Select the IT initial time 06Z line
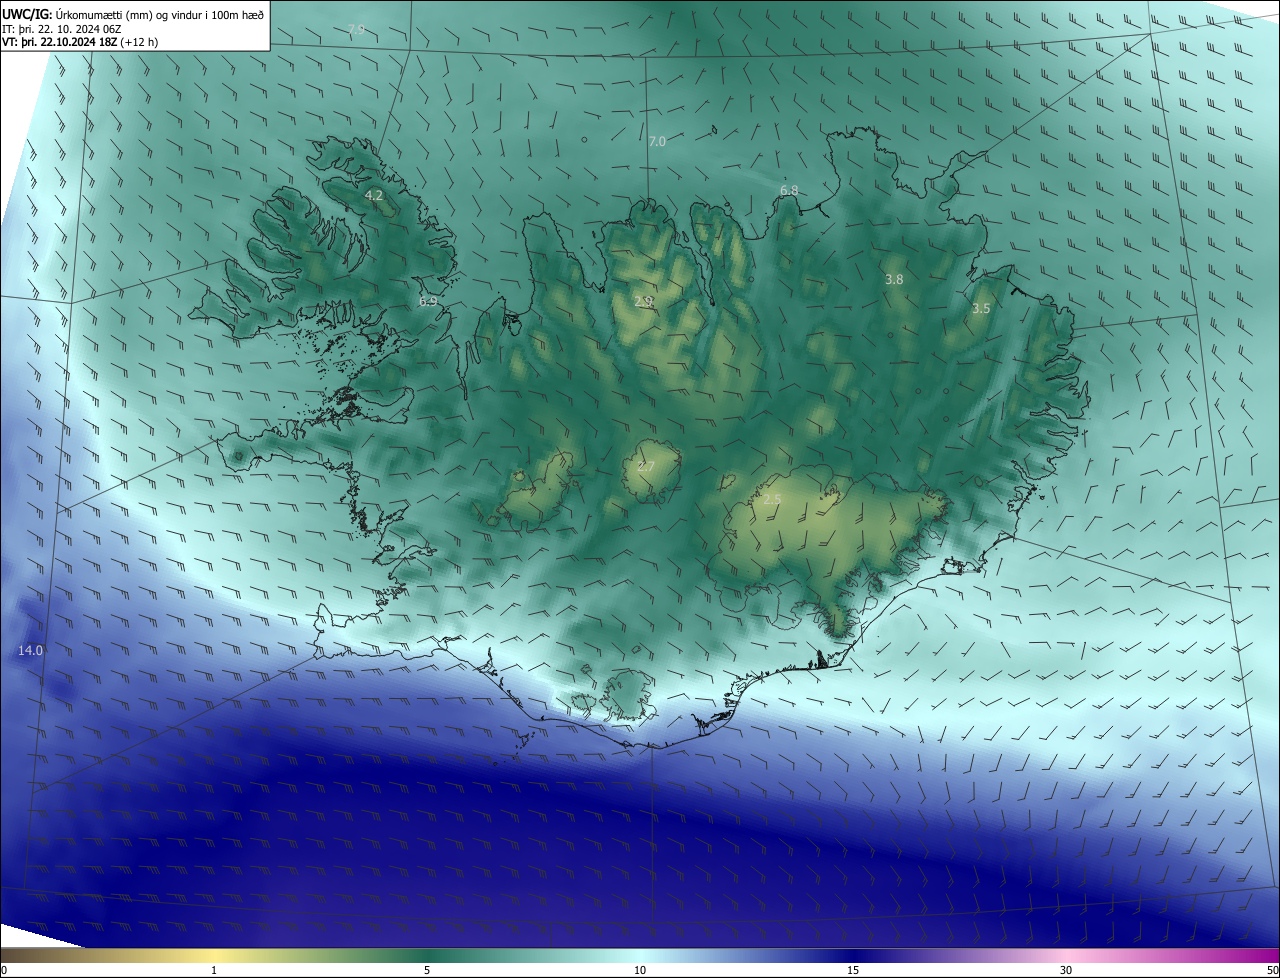1280x978 pixels. (62, 29)
